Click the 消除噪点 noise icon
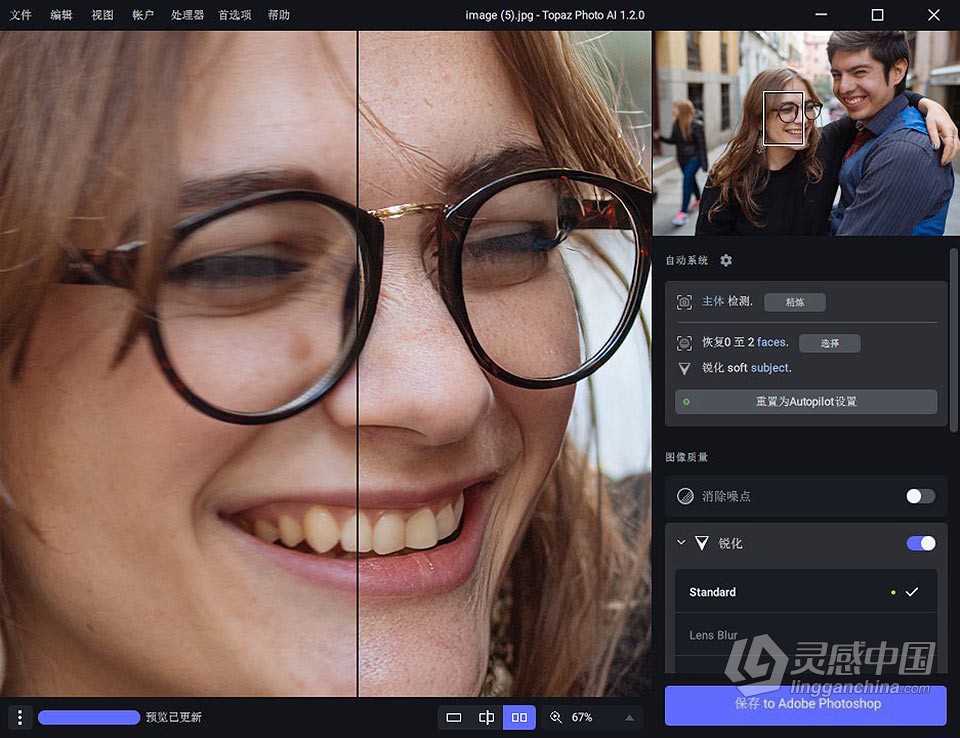This screenshot has height=738, width=960. point(685,496)
